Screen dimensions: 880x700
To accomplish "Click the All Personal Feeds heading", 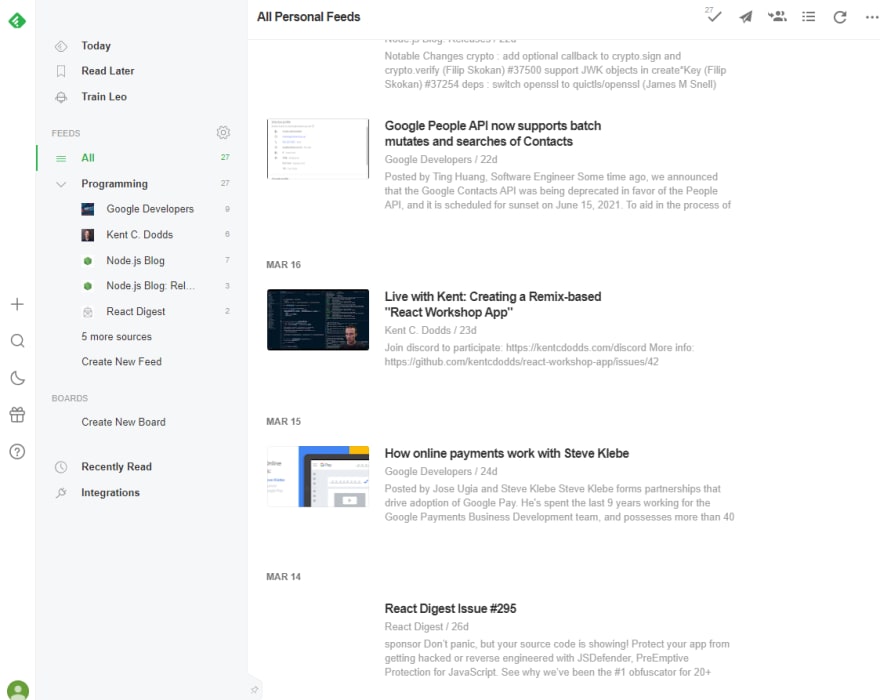I will click(x=309, y=17).
